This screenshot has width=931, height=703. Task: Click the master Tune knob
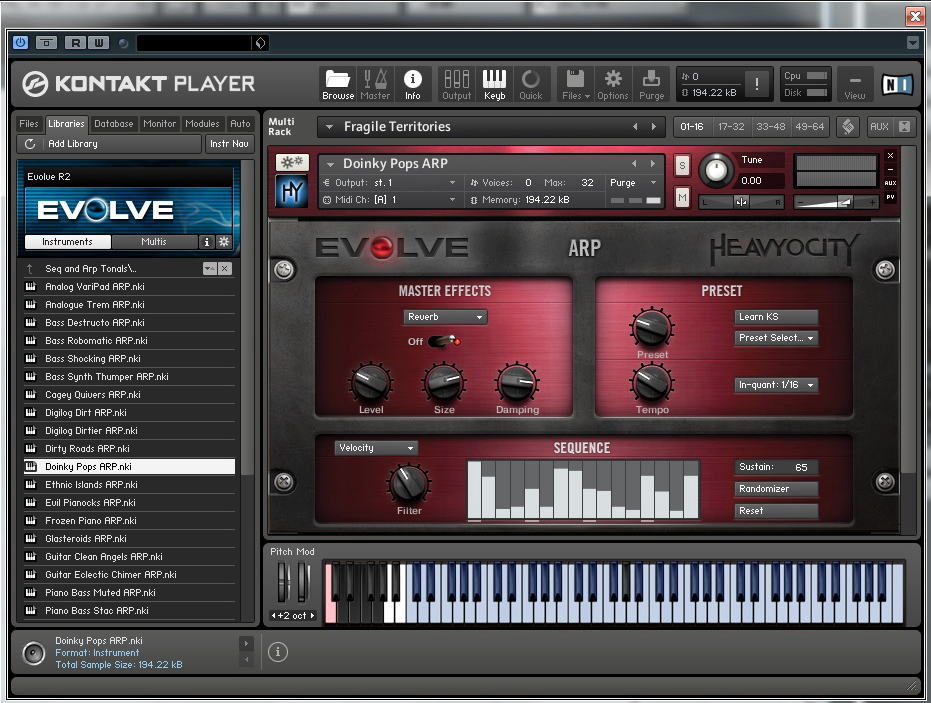point(716,171)
